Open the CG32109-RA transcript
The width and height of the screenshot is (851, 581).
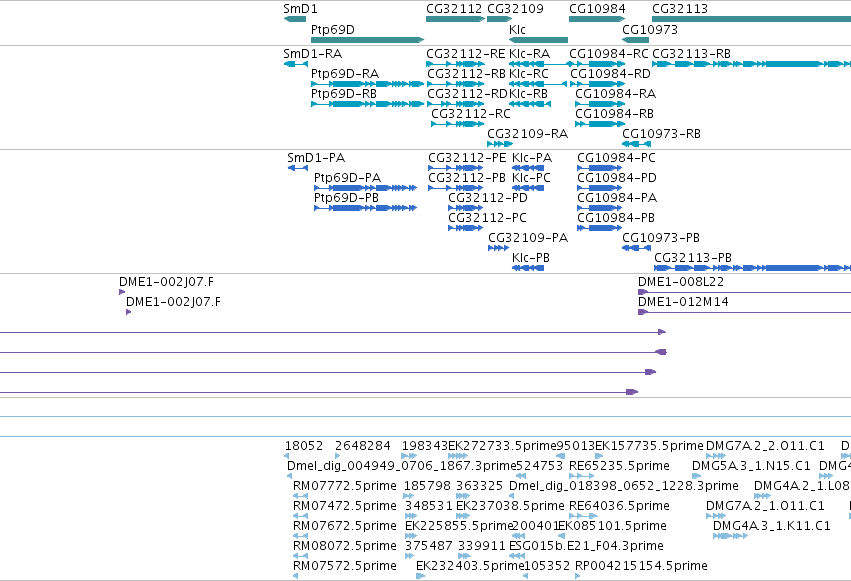[x=500, y=144]
